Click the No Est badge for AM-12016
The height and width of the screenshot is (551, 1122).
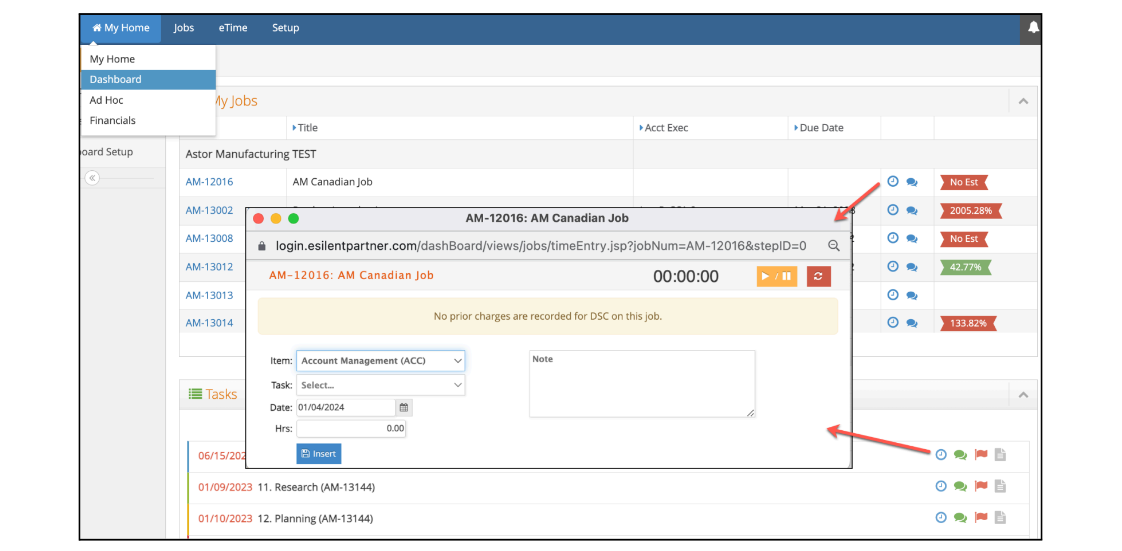964,182
